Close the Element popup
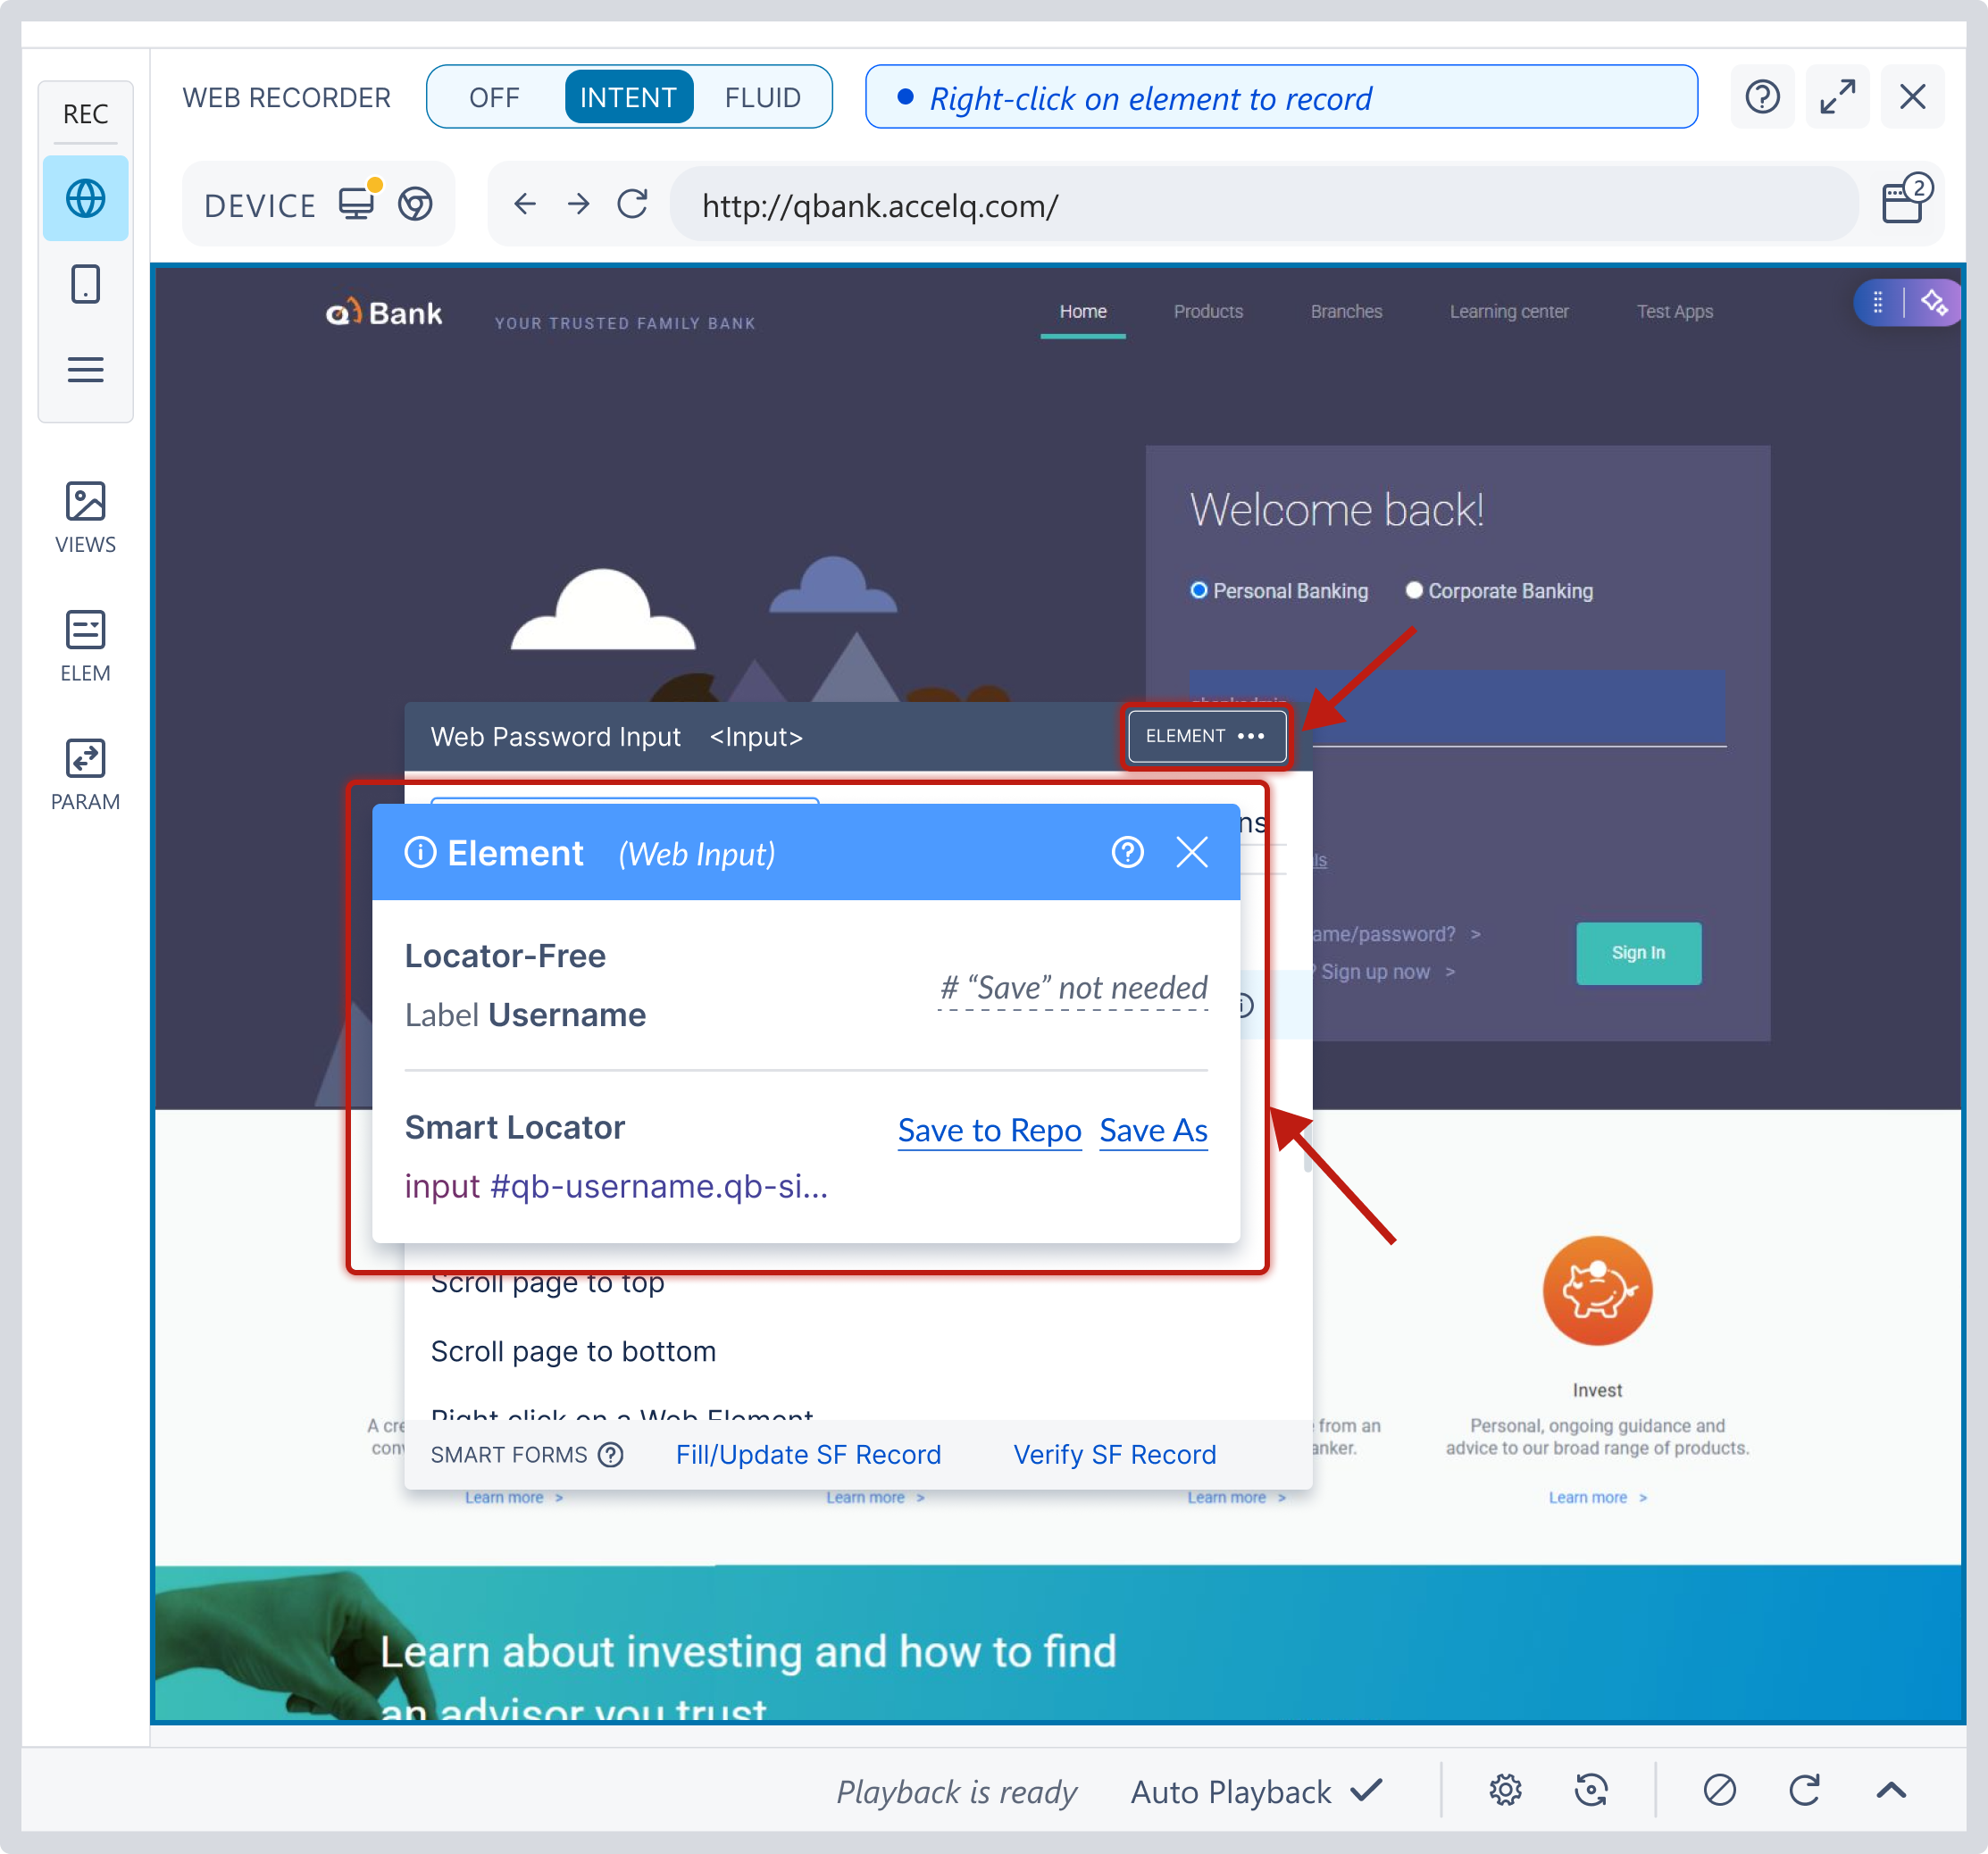 coord(1192,852)
